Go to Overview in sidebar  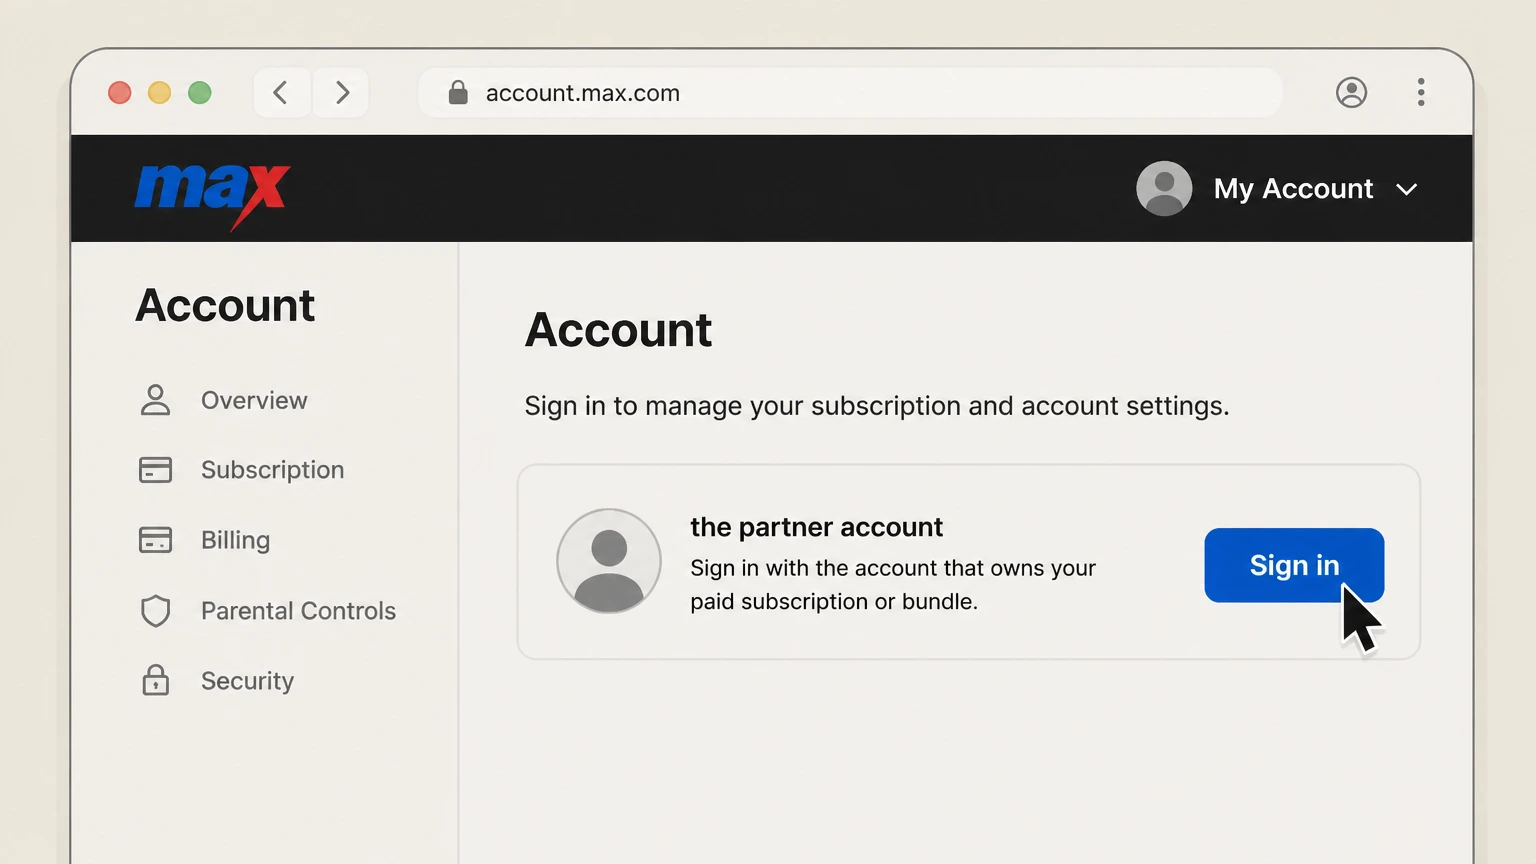point(254,400)
